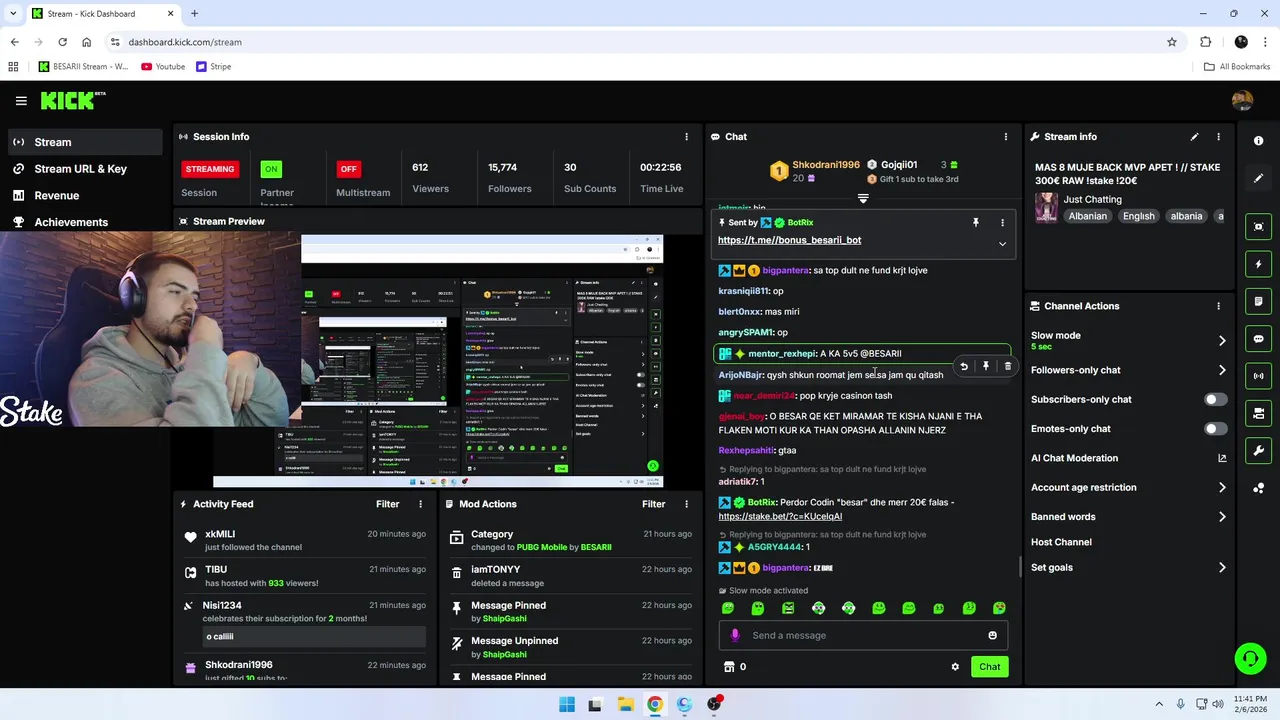Open green headset support button
Screen dimensions: 1280x720
1250,658
